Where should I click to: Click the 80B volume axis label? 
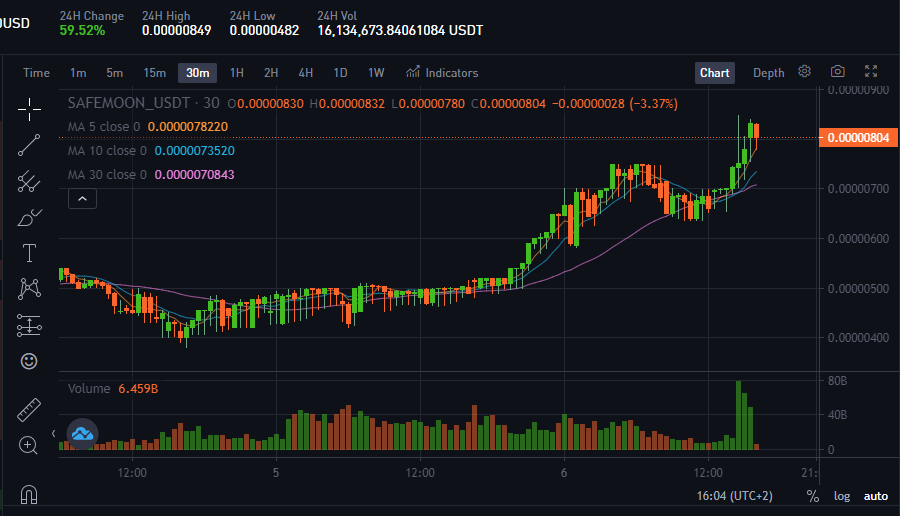tap(837, 381)
